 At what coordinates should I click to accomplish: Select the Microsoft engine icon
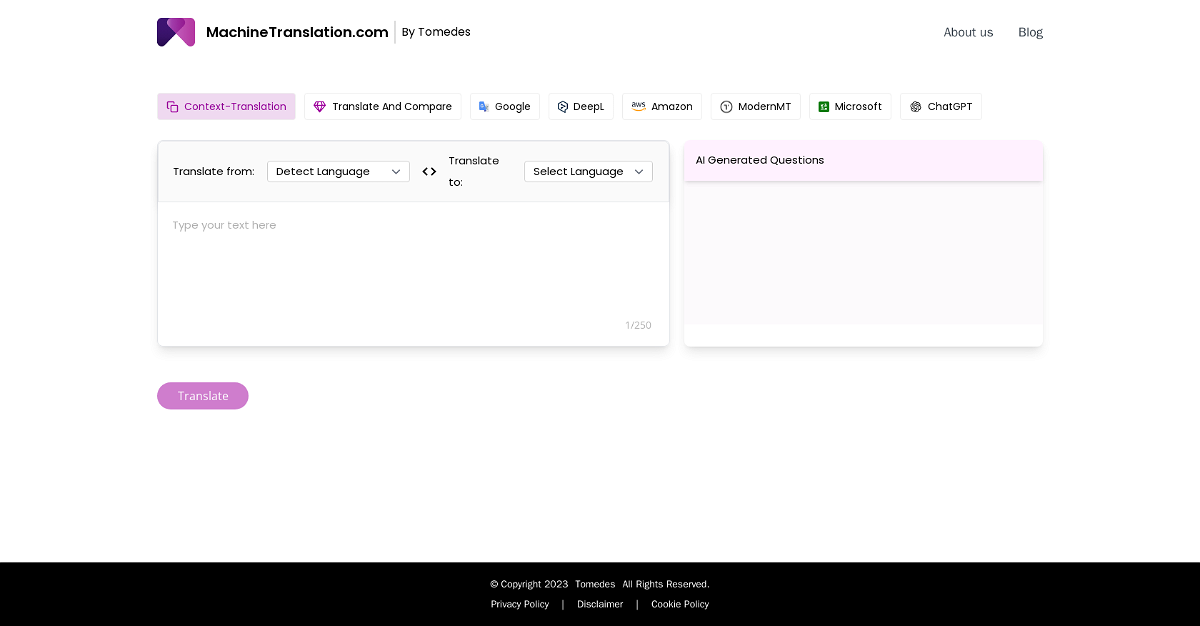[824, 107]
